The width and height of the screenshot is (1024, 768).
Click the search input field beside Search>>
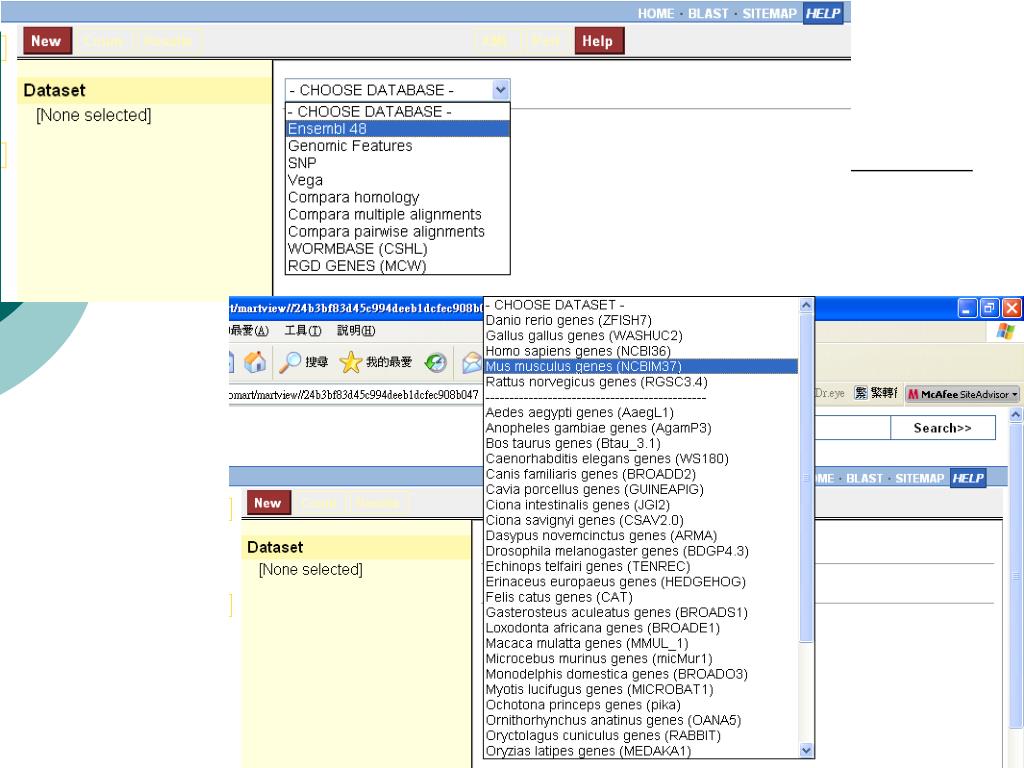(853, 428)
